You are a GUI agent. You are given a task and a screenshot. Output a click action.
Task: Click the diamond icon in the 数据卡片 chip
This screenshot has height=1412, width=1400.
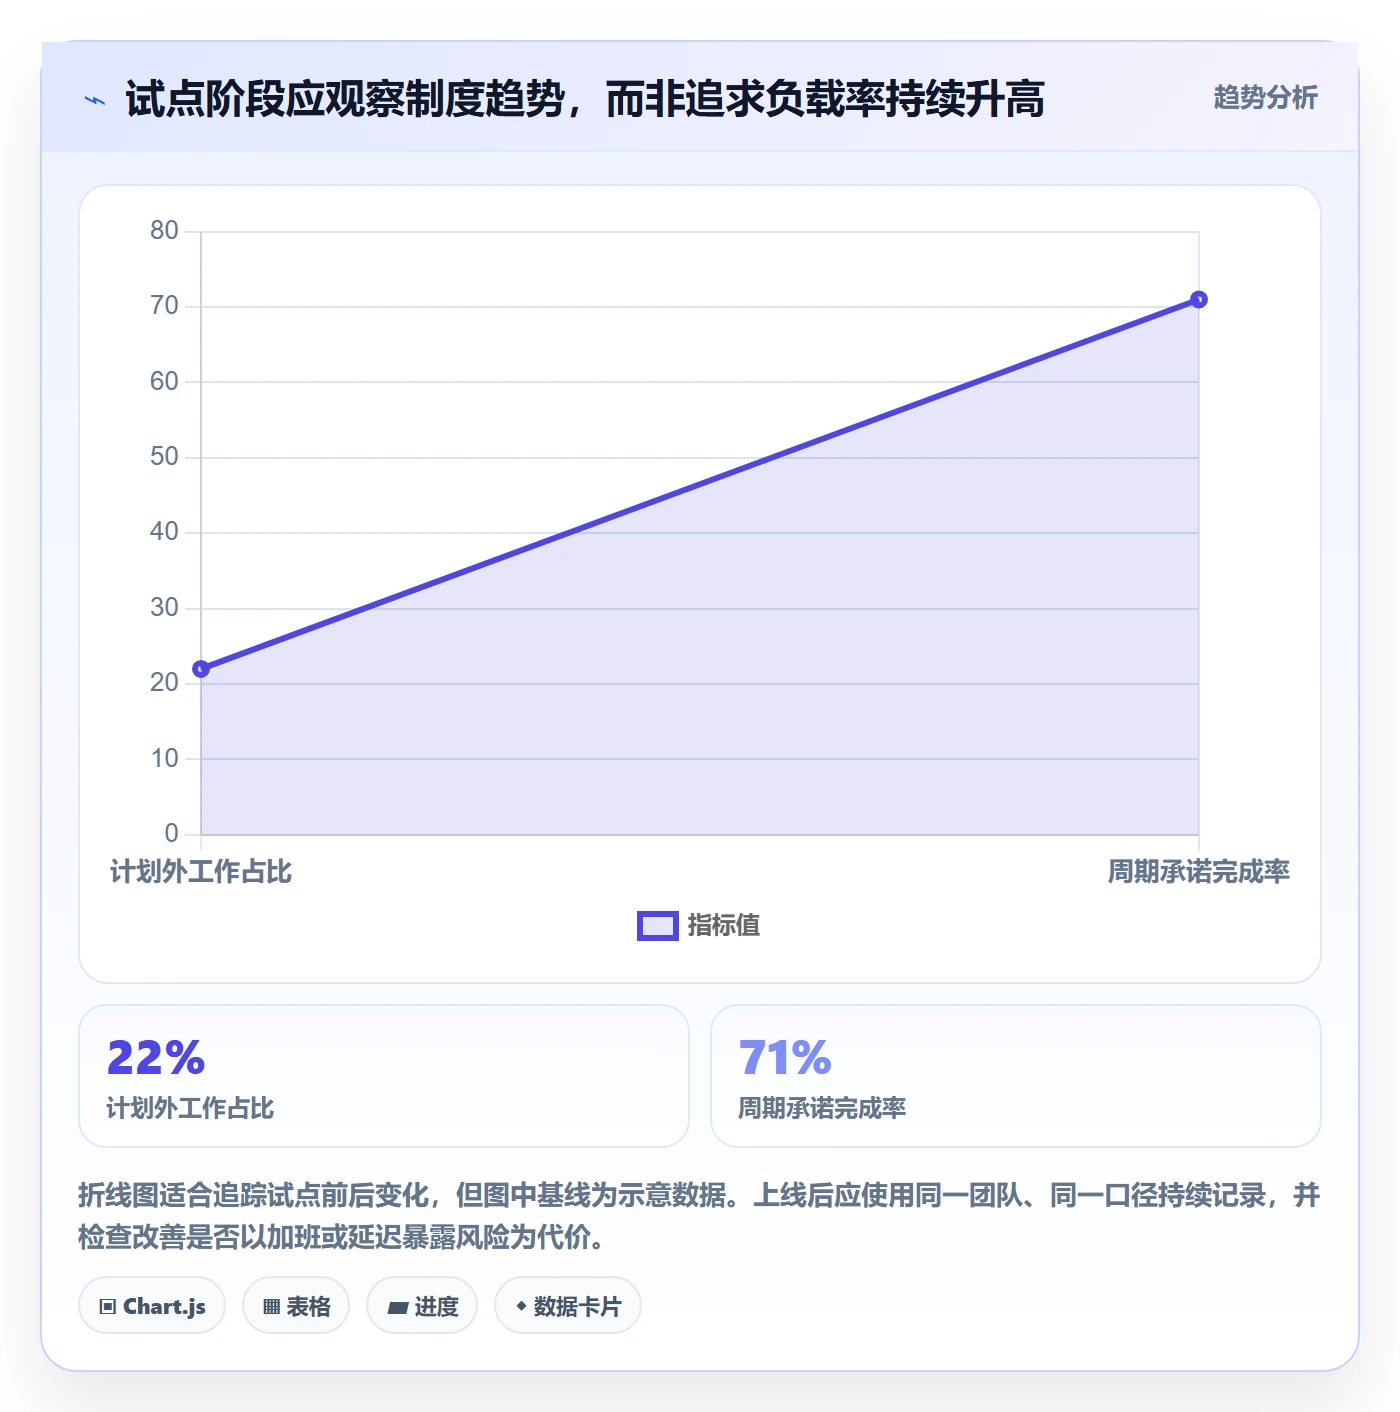tap(521, 1306)
